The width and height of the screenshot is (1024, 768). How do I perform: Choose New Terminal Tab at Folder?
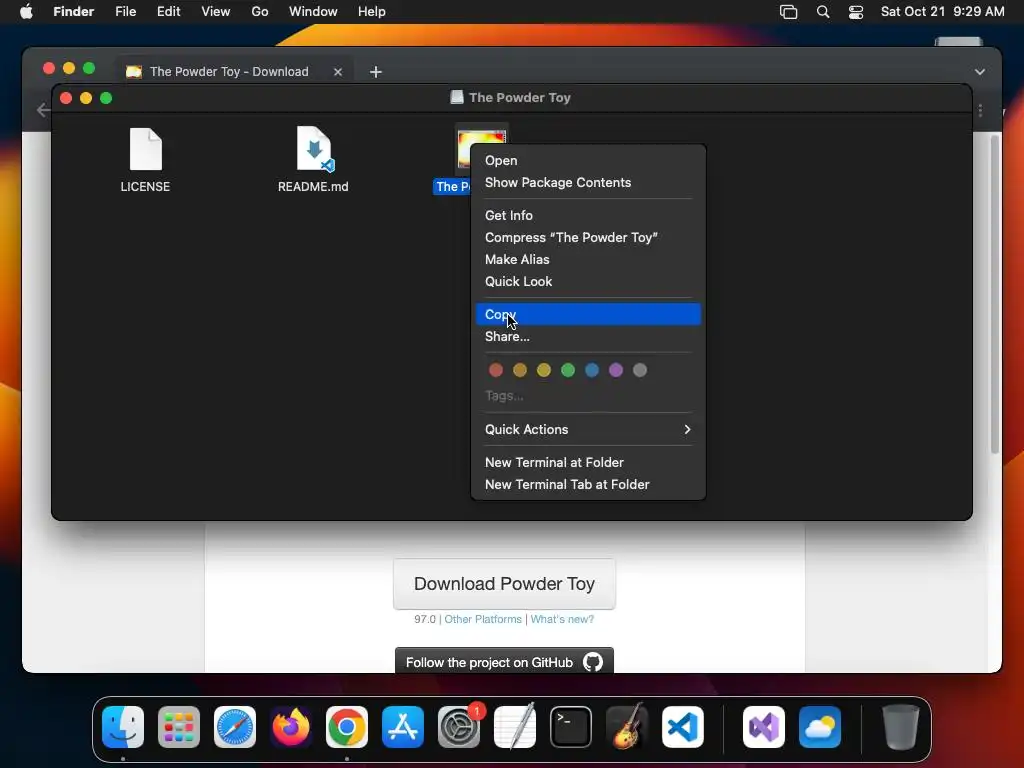[x=588, y=485]
